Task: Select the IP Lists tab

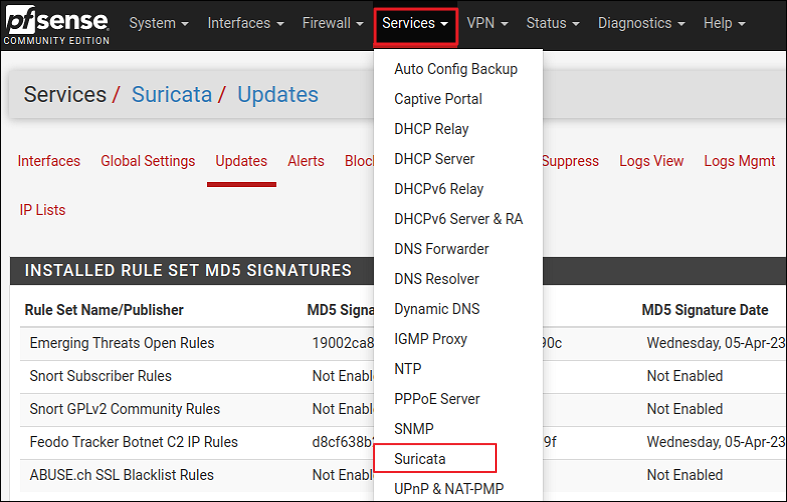Action: [42, 210]
